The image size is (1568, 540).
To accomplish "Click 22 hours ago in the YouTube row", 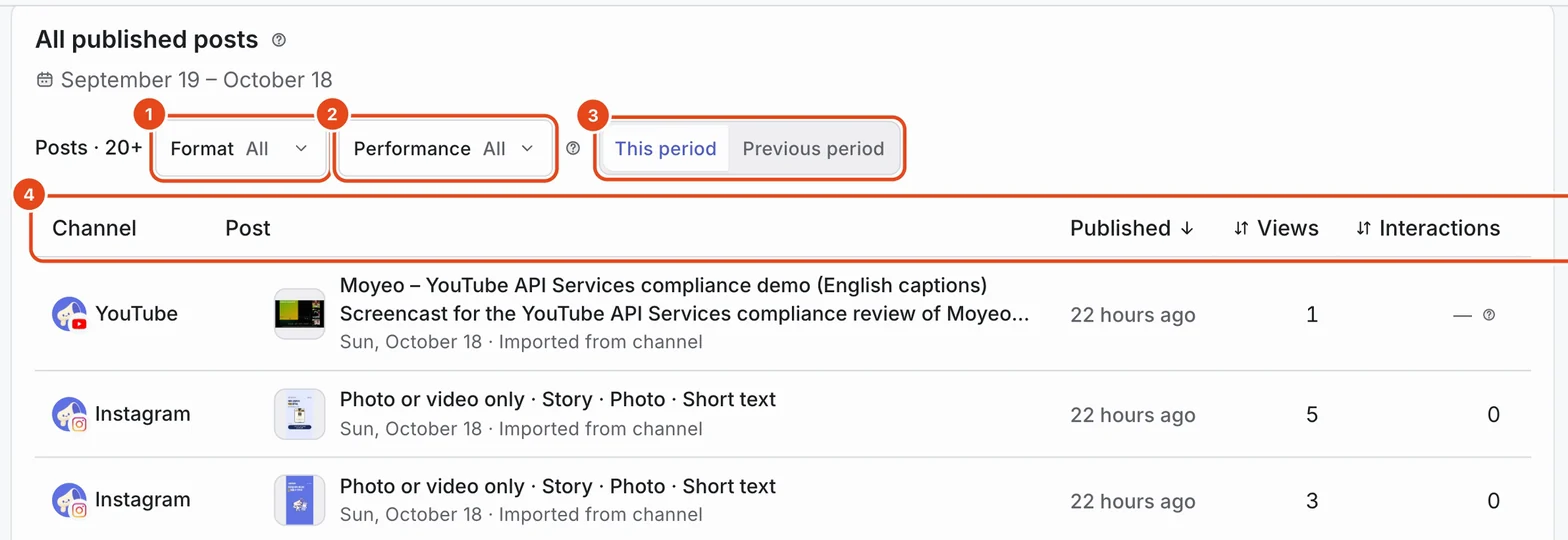I will [1132, 315].
